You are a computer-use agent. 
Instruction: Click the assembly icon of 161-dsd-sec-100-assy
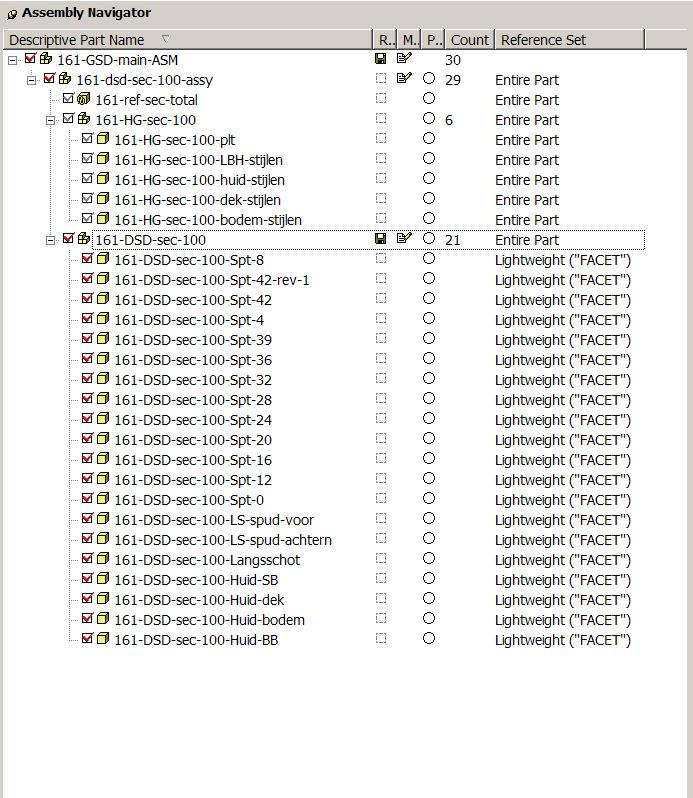[65, 78]
